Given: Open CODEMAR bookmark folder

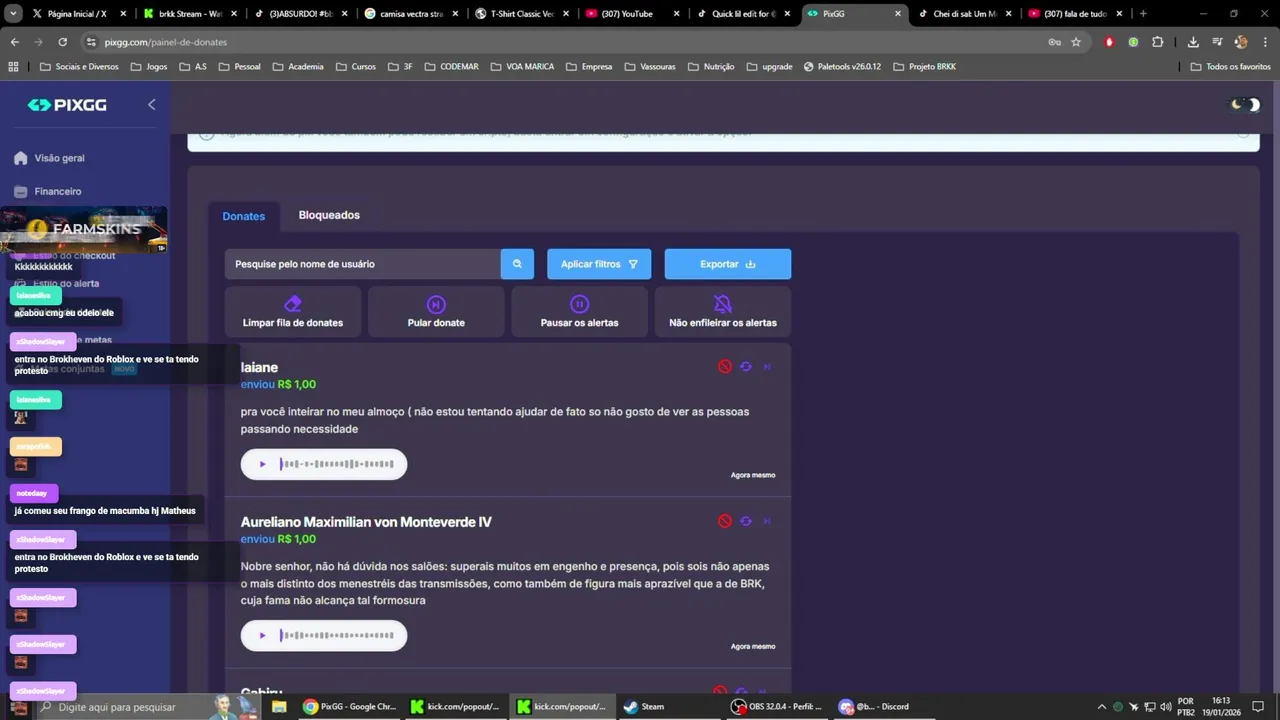Looking at the screenshot, I should point(451,67).
